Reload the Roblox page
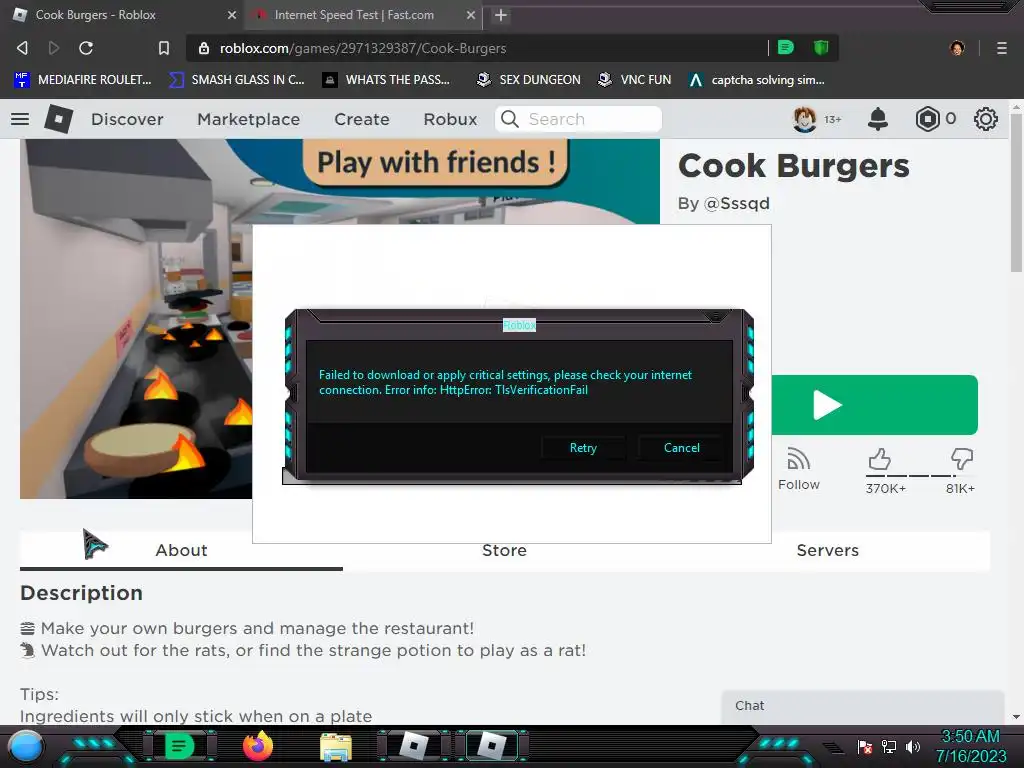This screenshot has height=768, width=1024. (86, 48)
